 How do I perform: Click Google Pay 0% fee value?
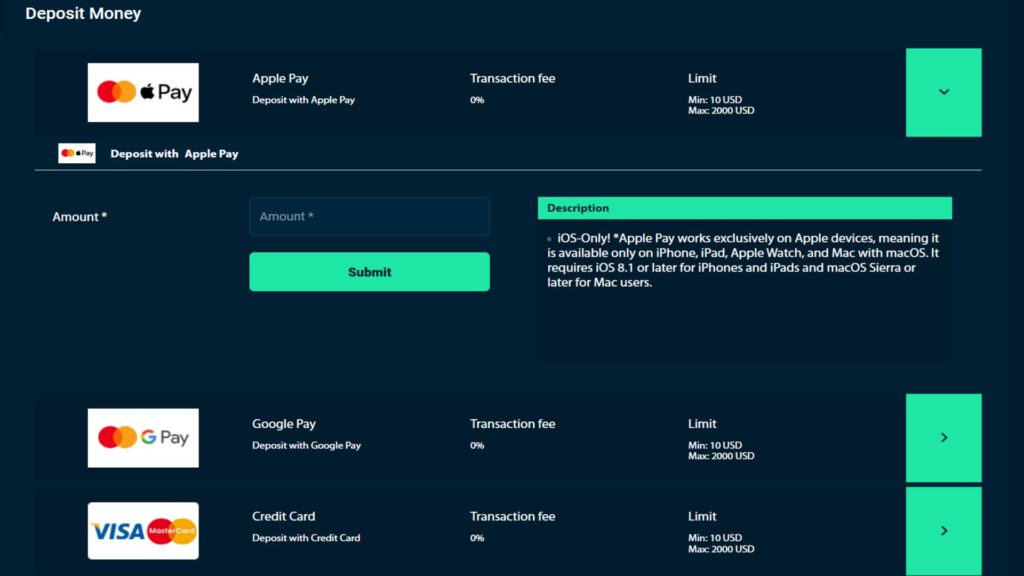(x=477, y=445)
